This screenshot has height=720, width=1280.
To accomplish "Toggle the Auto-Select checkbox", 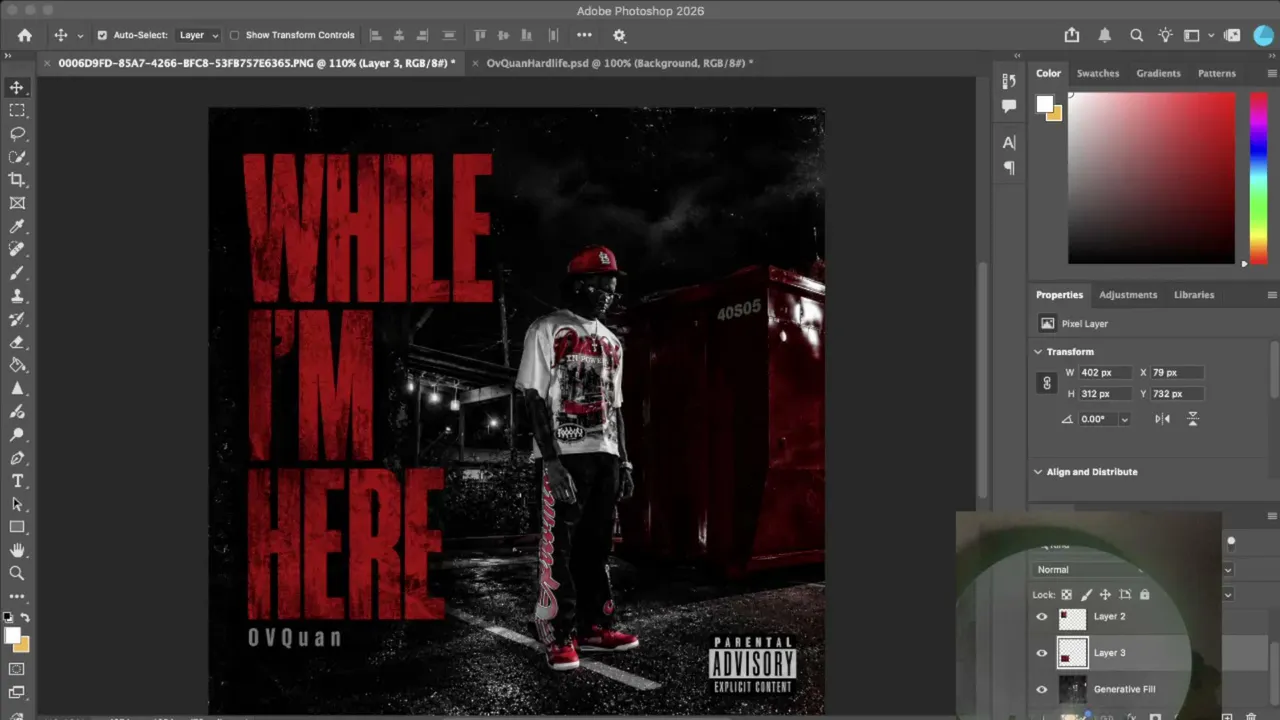I will [x=102, y=35].
